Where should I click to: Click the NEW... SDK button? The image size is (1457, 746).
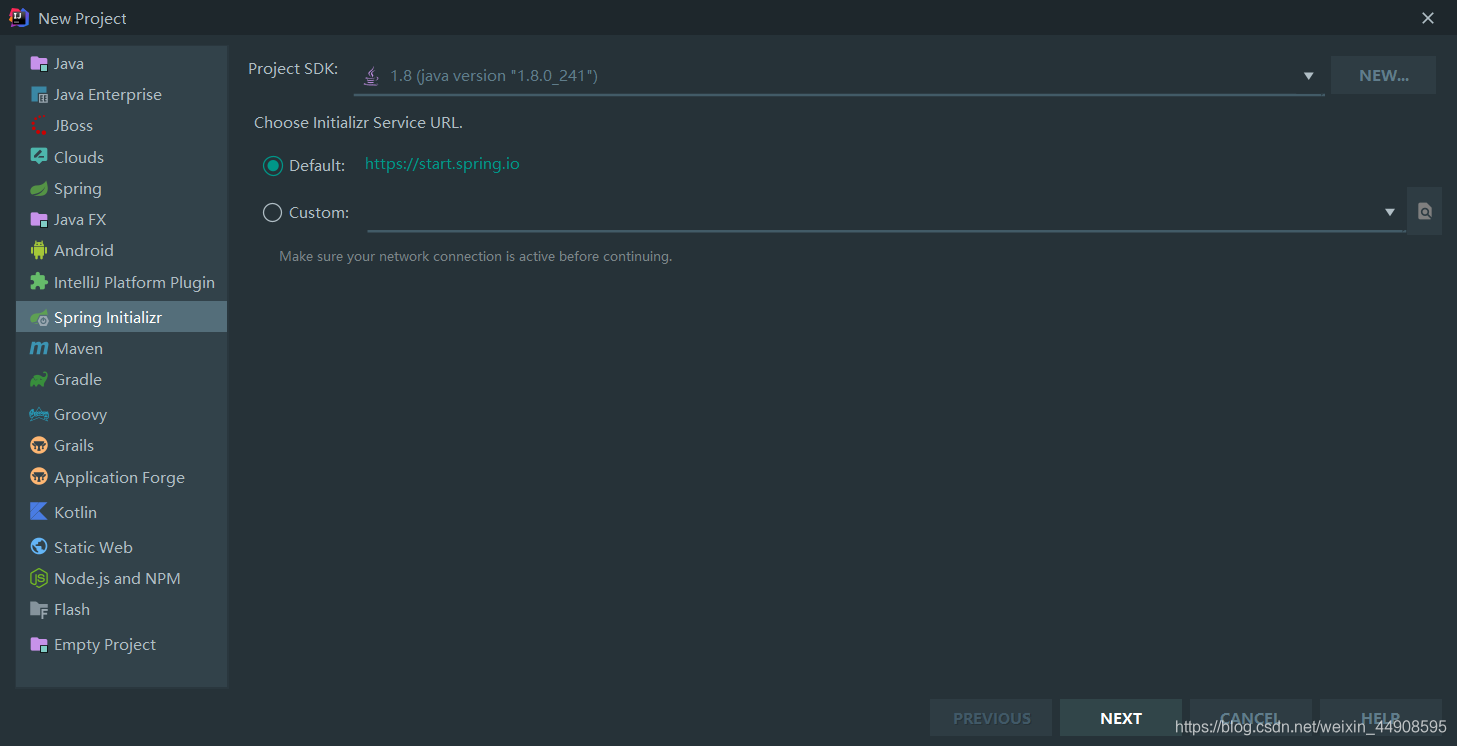1383,75
